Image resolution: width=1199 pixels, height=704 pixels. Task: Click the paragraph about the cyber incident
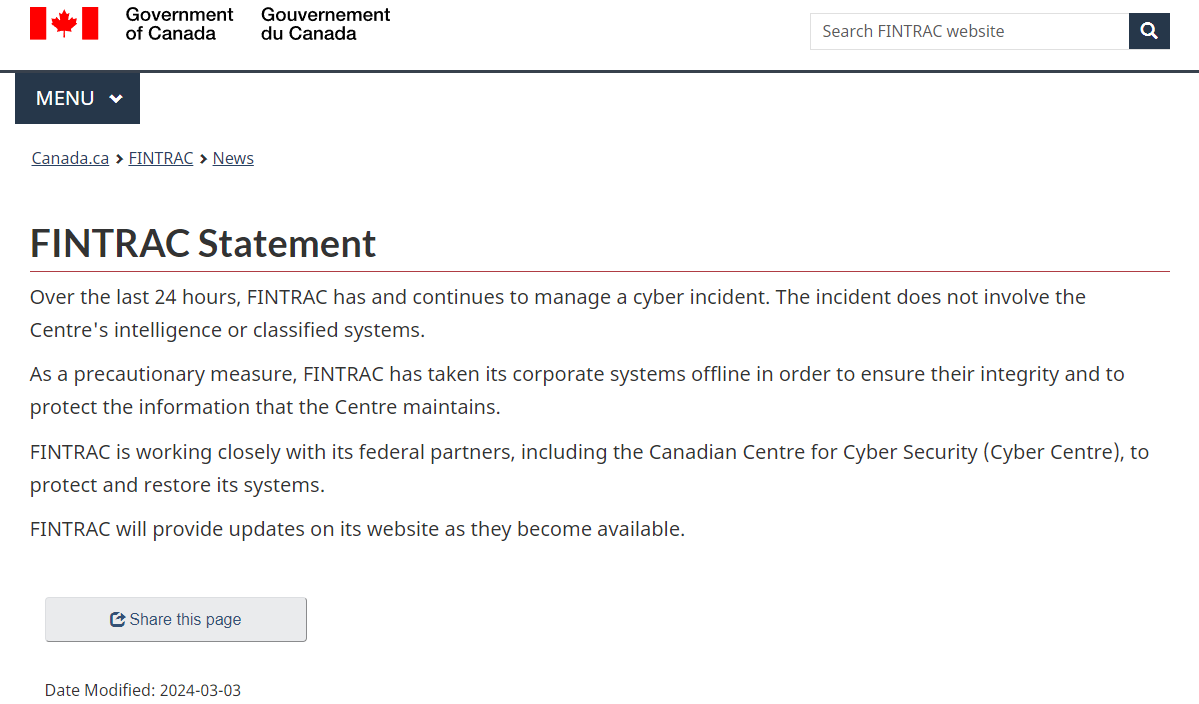[557, 313]
